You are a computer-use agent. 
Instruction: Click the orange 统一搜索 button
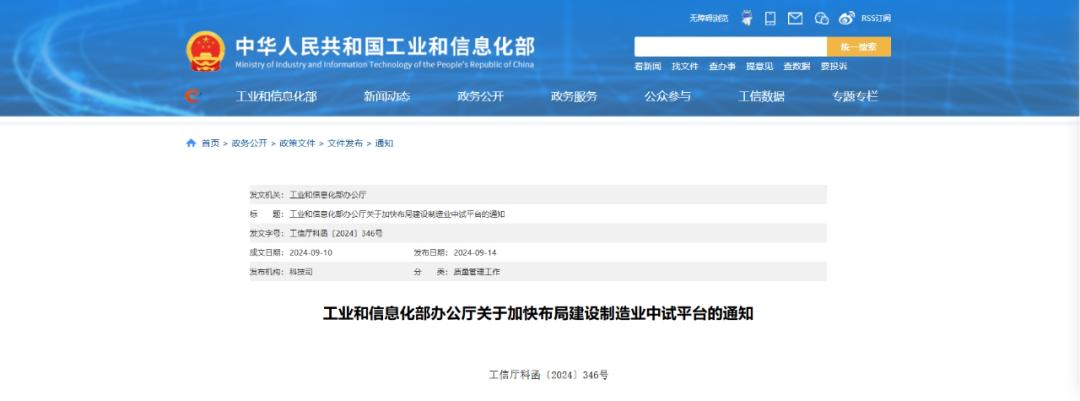(x=859, y=47)
